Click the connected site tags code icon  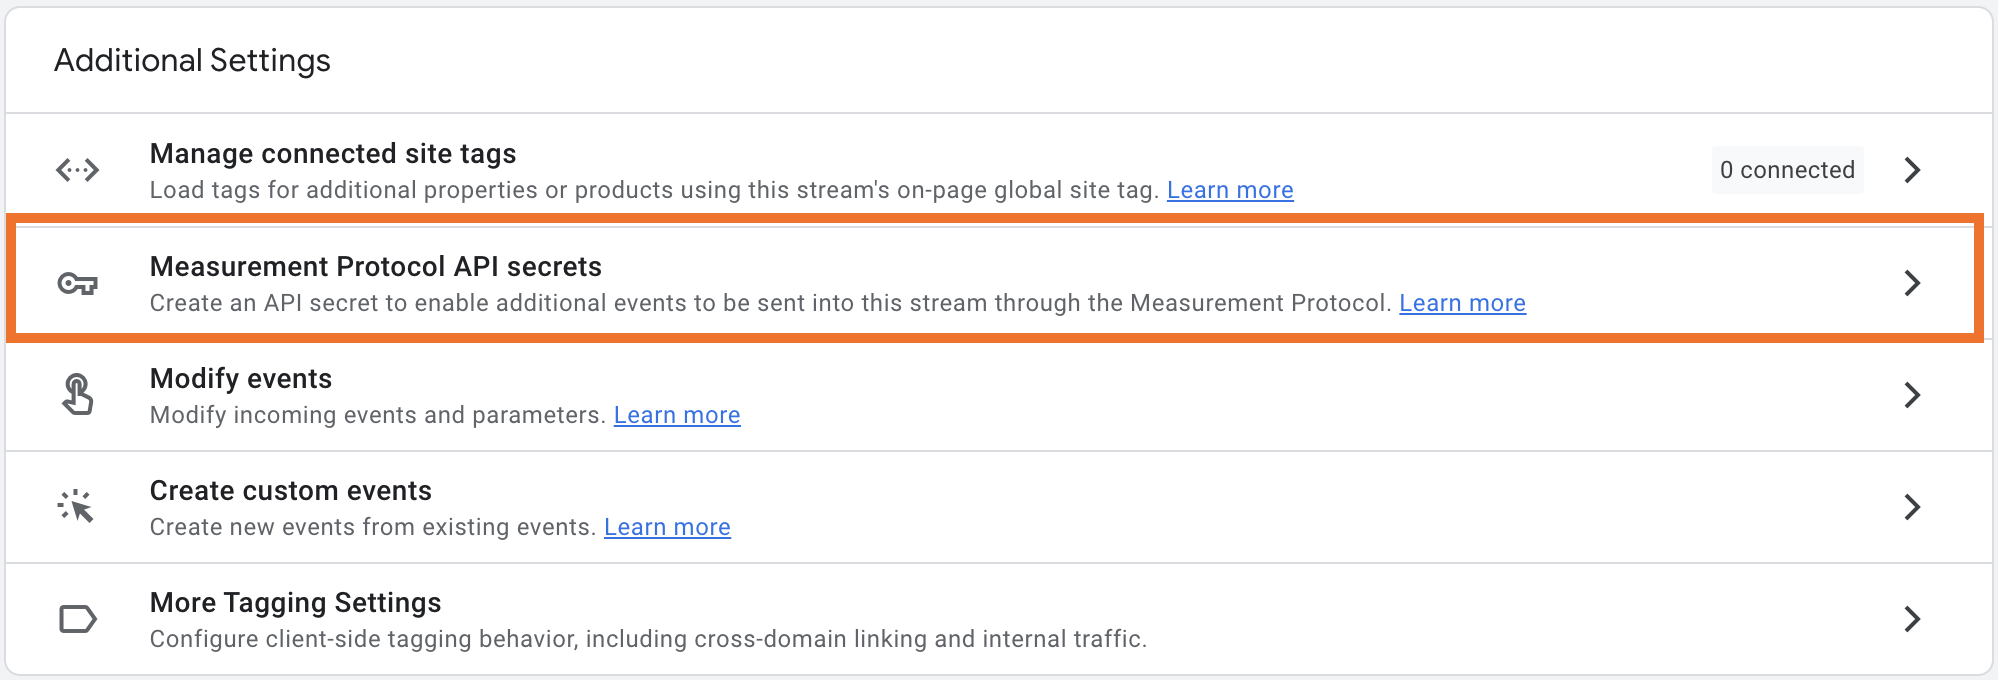(77, 170)
